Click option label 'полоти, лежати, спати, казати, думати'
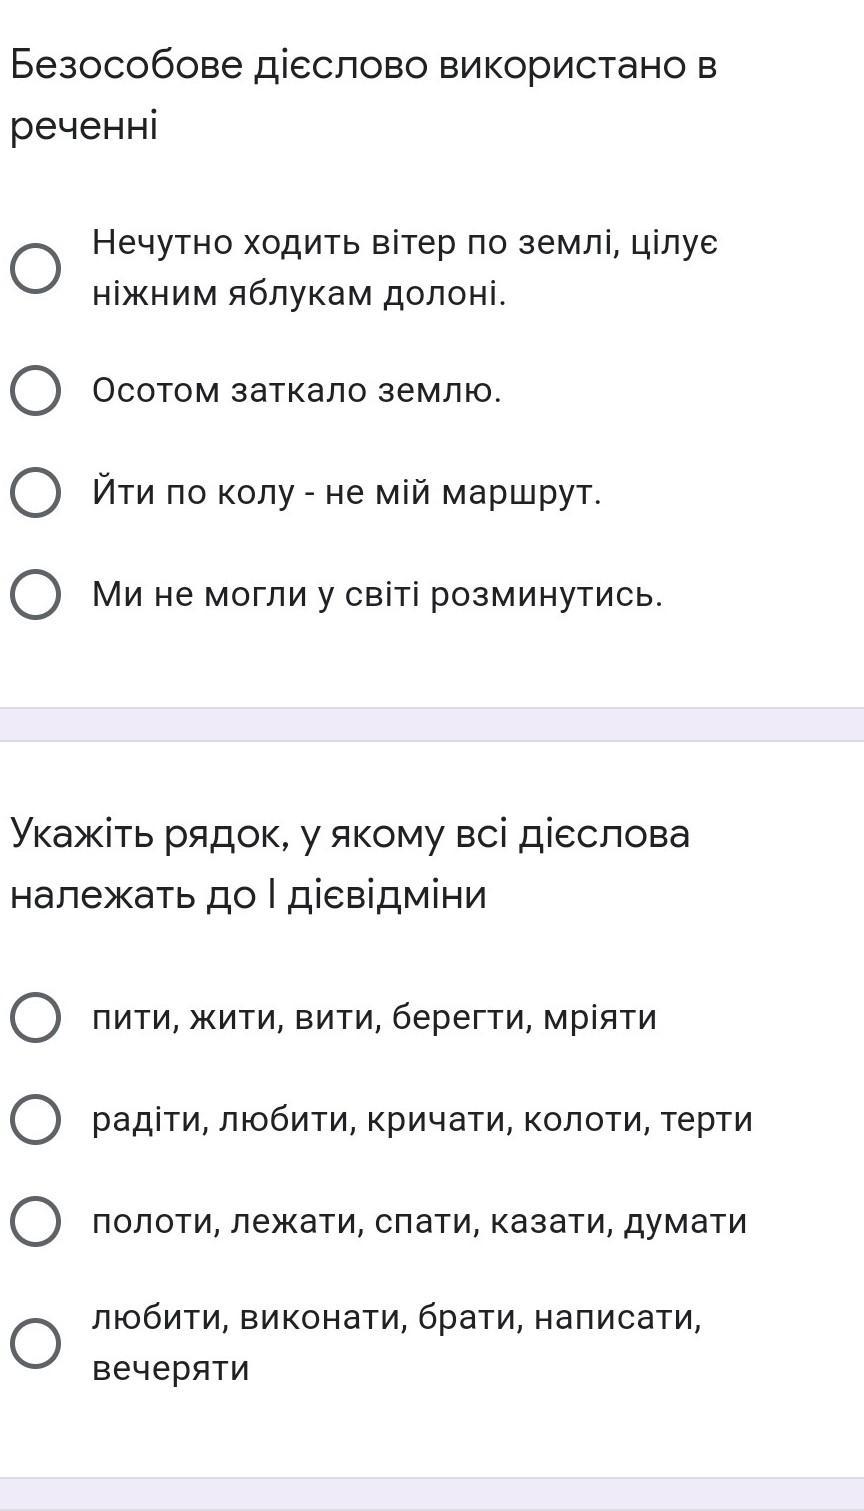Image resolution: width=864 pixels, height=1511 pixels. 419,1221
